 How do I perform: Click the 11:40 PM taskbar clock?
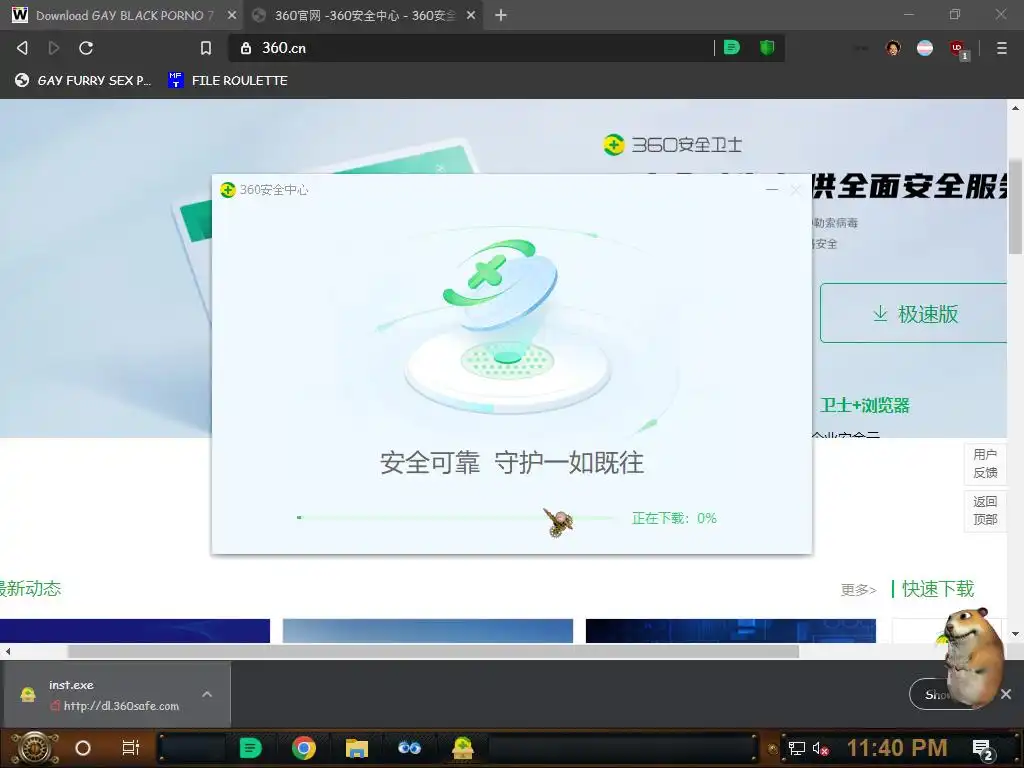click(897, 748)
